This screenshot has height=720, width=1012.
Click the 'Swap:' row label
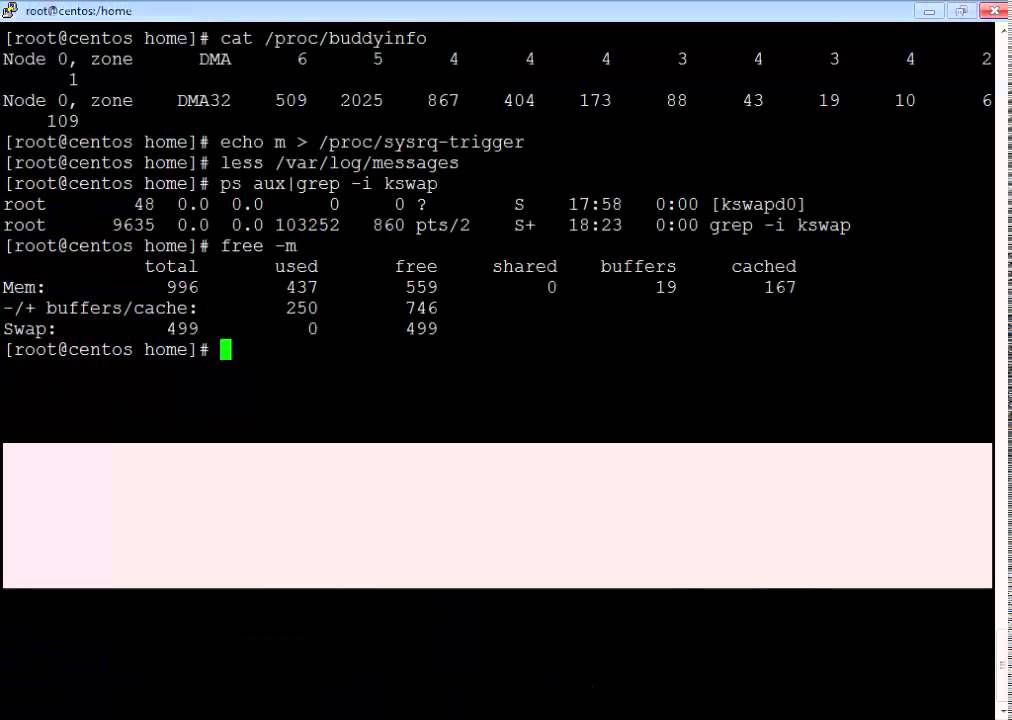point(30,329)
